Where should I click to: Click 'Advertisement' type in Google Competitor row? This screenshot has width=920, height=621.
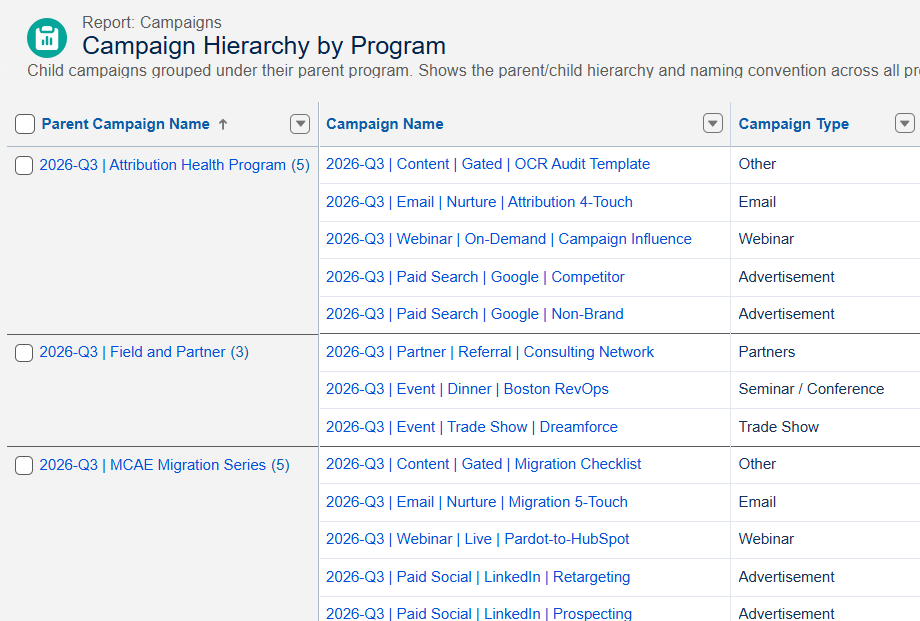(786, 277)
